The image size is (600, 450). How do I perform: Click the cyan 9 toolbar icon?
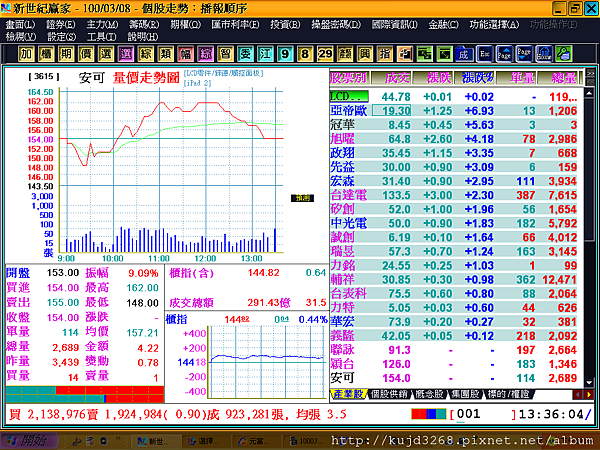(x=285, y=54)
